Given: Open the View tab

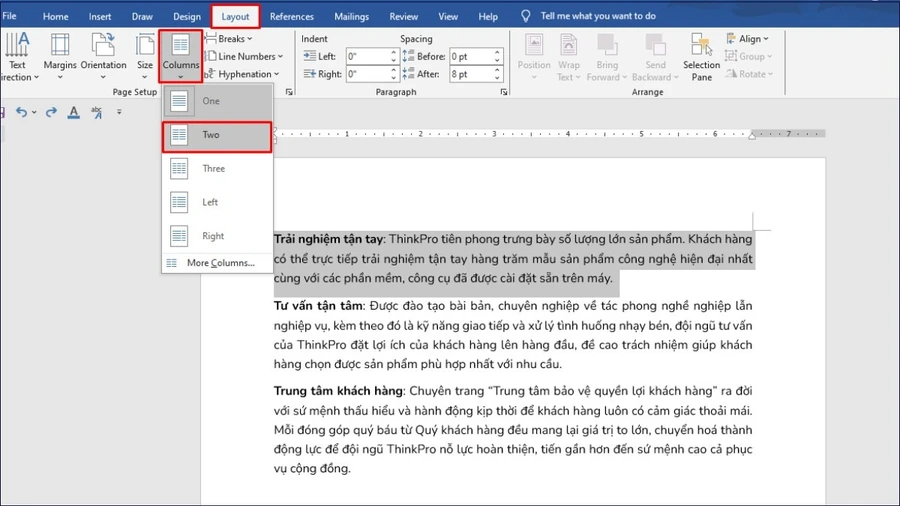Looking at the screenshot, I should [x=448, y=16].
